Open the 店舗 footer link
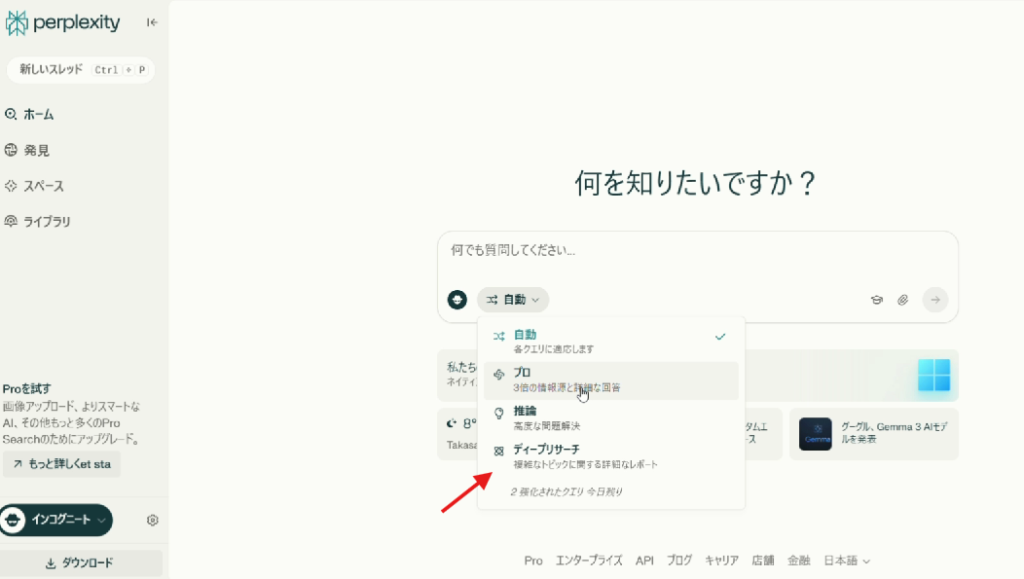Viewport: 1024px width, 579px height. click(763, 561)
